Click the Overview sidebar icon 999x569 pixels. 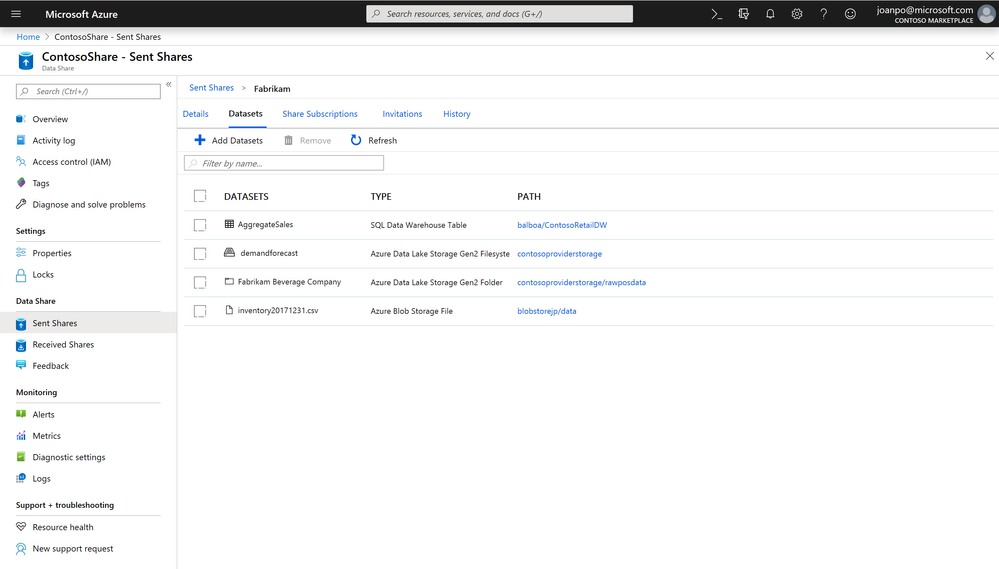pos(21,119)
